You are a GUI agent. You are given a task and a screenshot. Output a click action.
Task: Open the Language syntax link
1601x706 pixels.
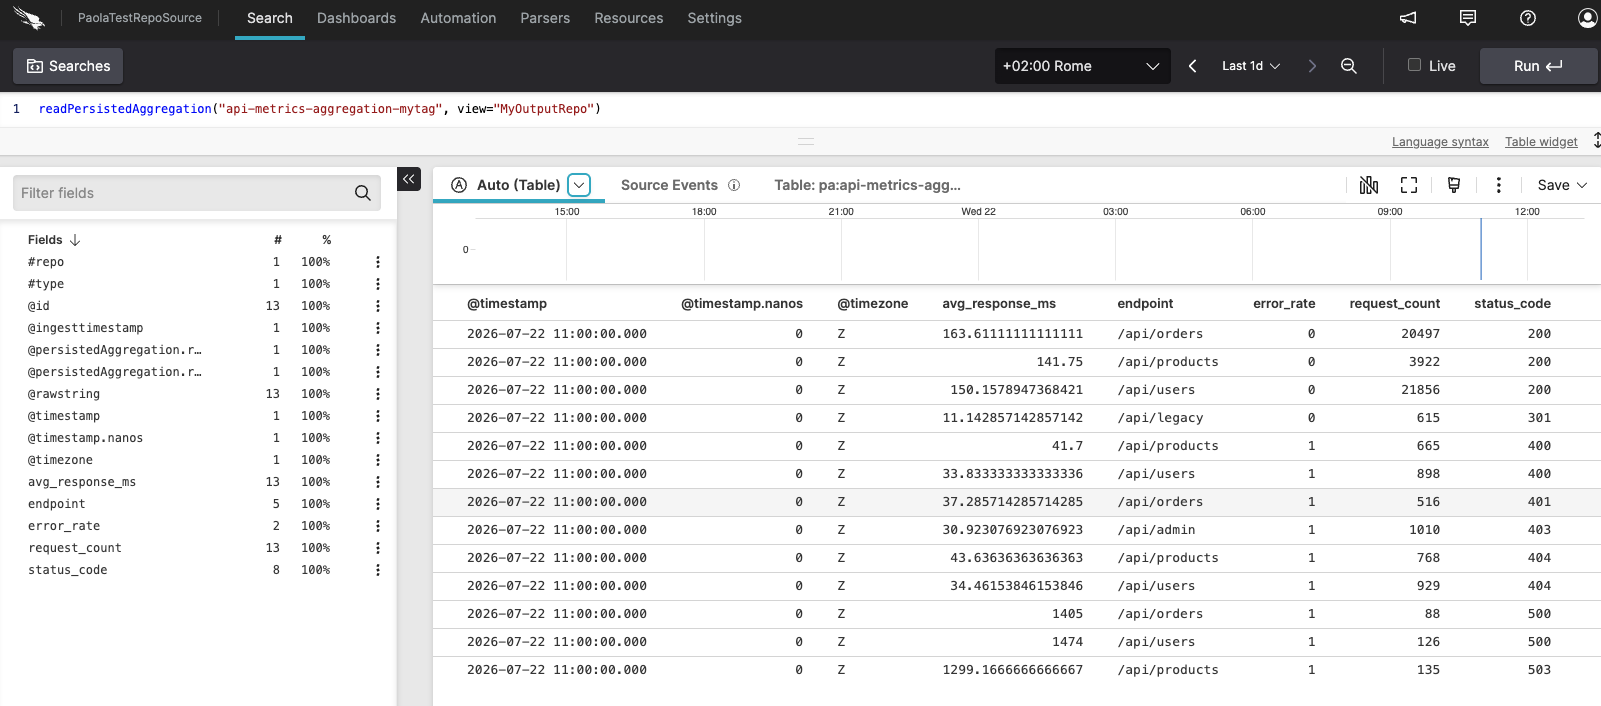pyautogui.click(x=1440, y=142)
